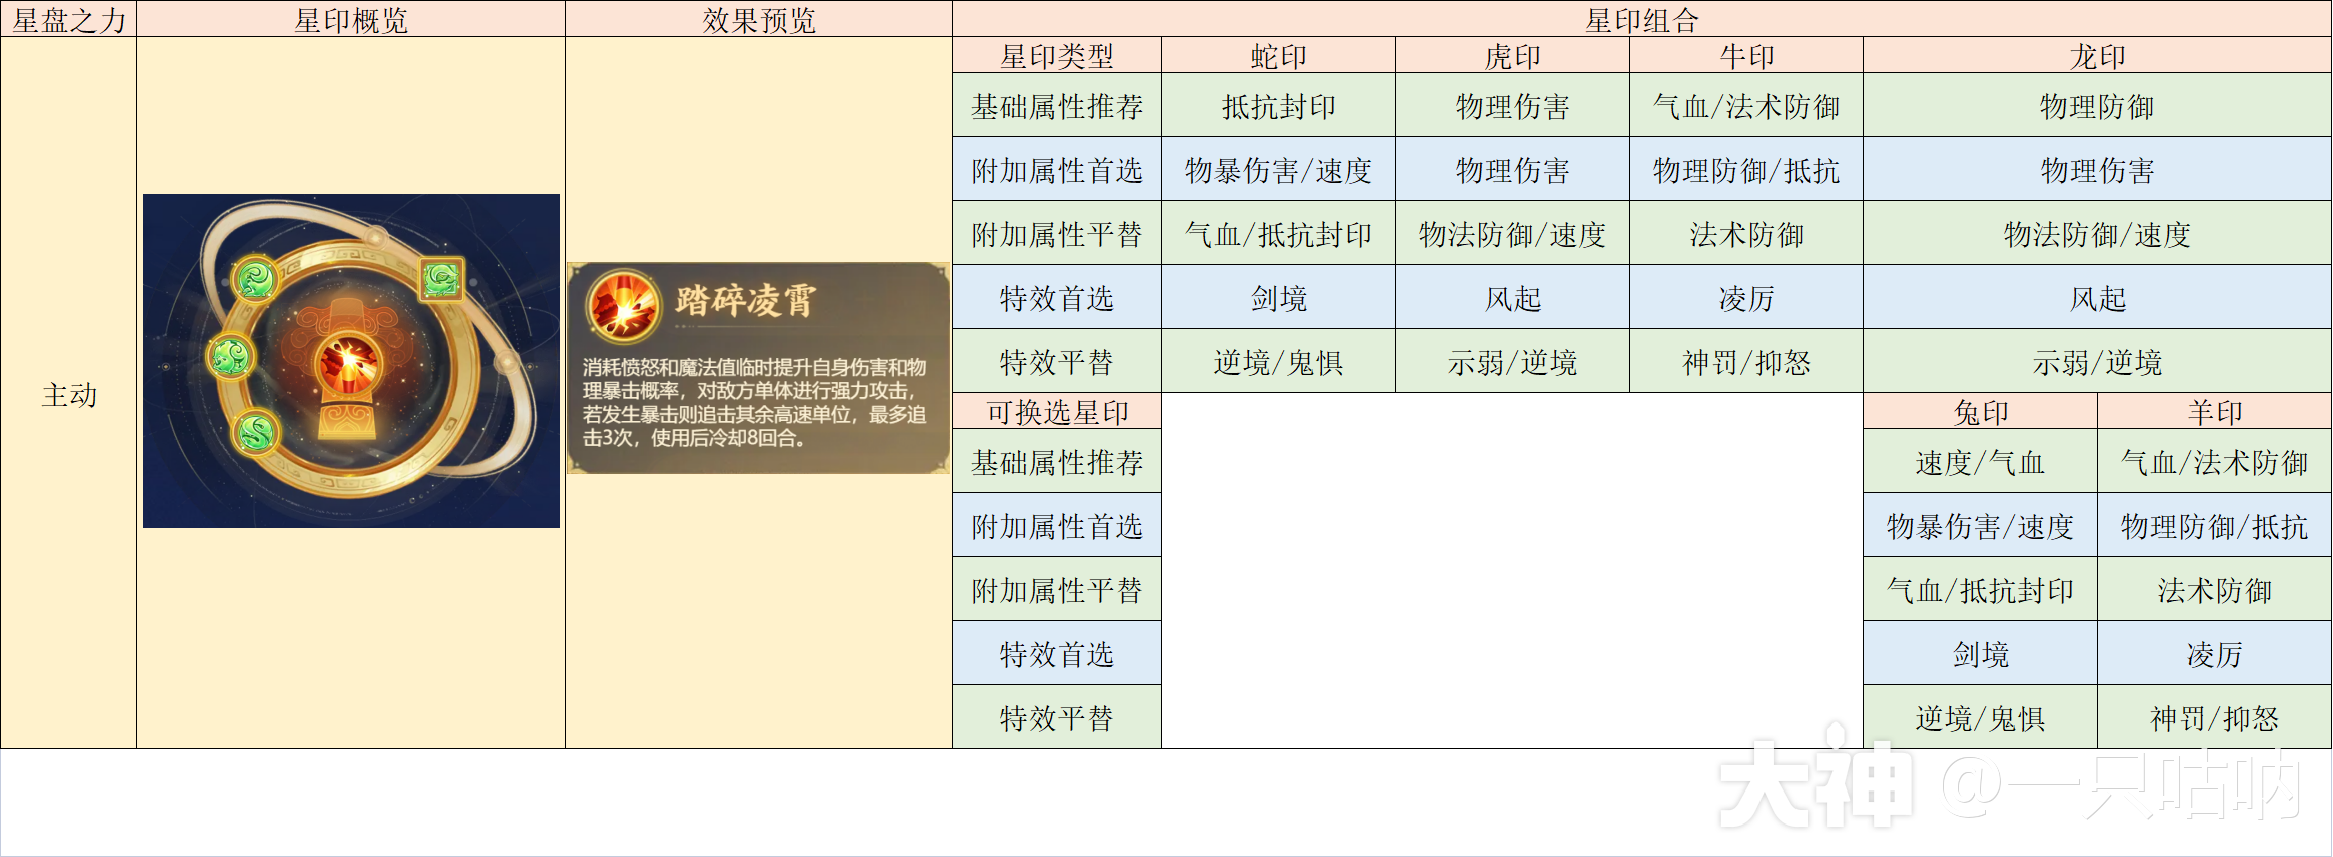Click 气血/法术防御 cell under 牛印
2333x857 pixels.
click(x=1747, y=106)
